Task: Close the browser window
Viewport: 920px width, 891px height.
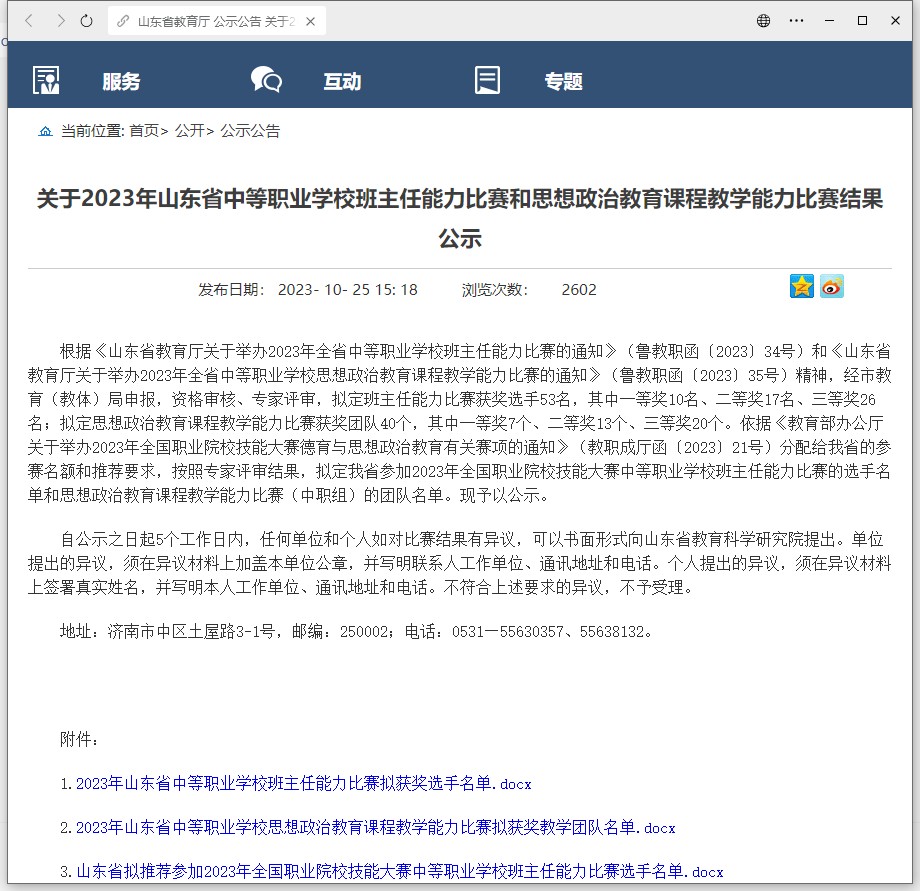Action: tap(895, 21)
